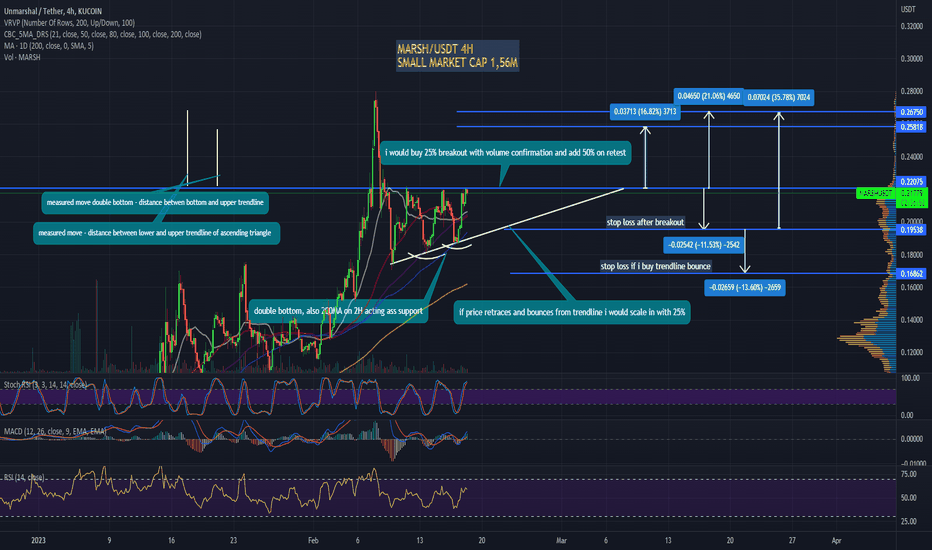The width and height of the screenshot is (932, 550).
Task: Click the 25.00 RSI scale value
Action: tap(909, 522)
